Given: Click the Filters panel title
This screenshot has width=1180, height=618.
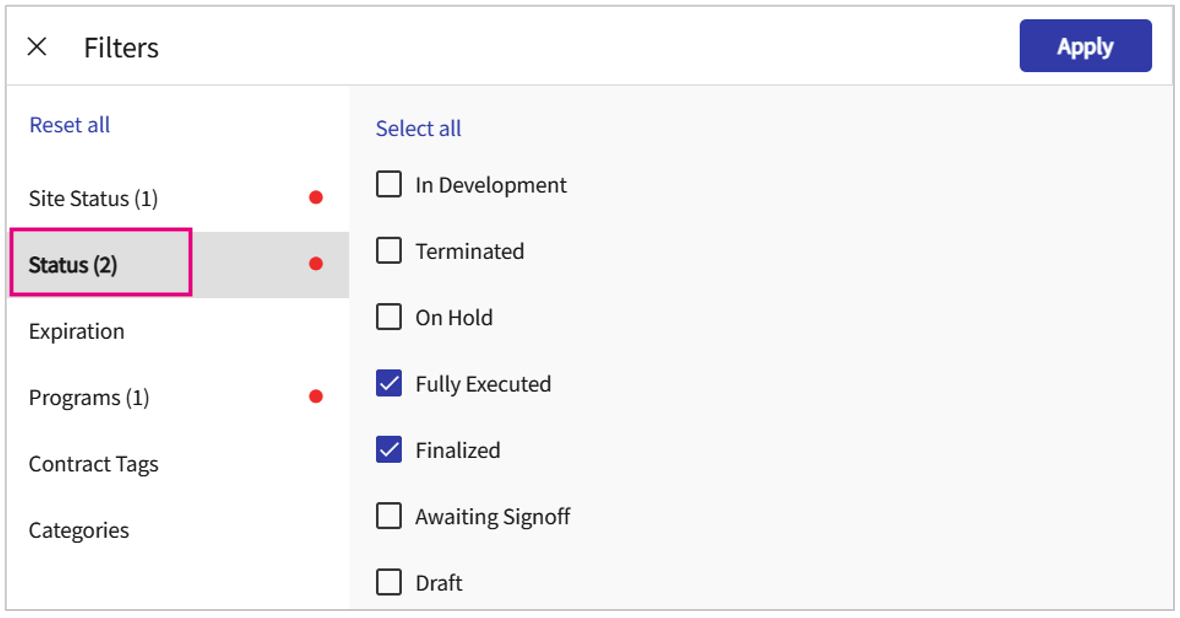Looking at the screenshot, I should (121, 48).
